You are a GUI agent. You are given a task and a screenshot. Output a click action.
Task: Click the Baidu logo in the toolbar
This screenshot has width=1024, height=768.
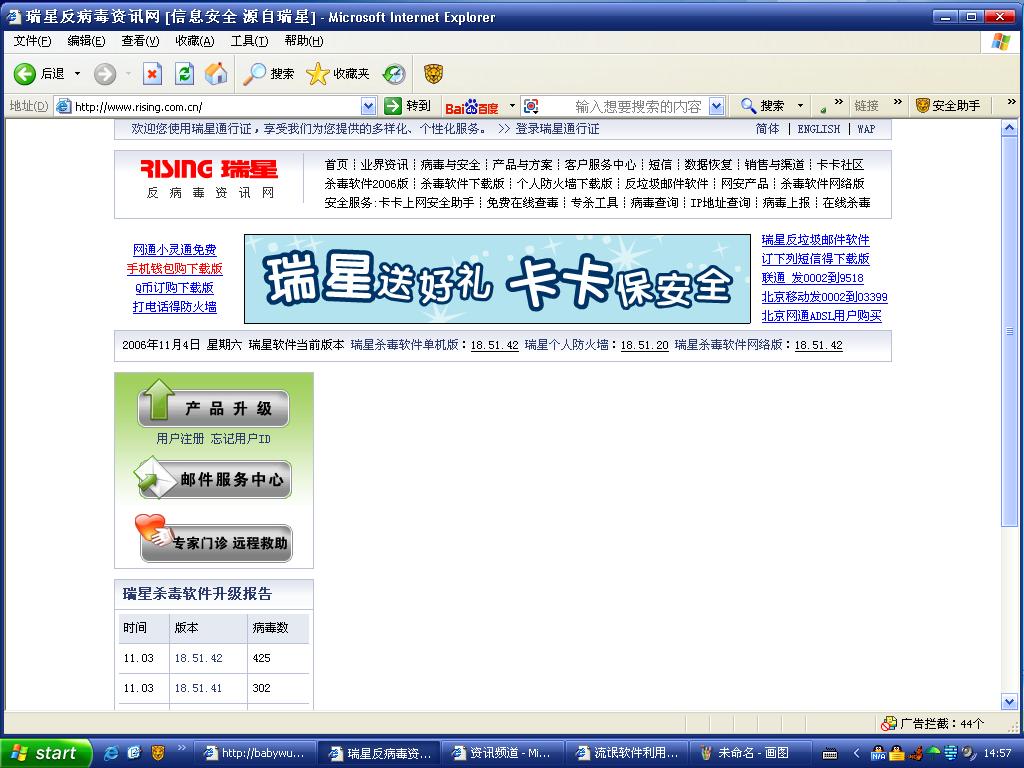472,106
